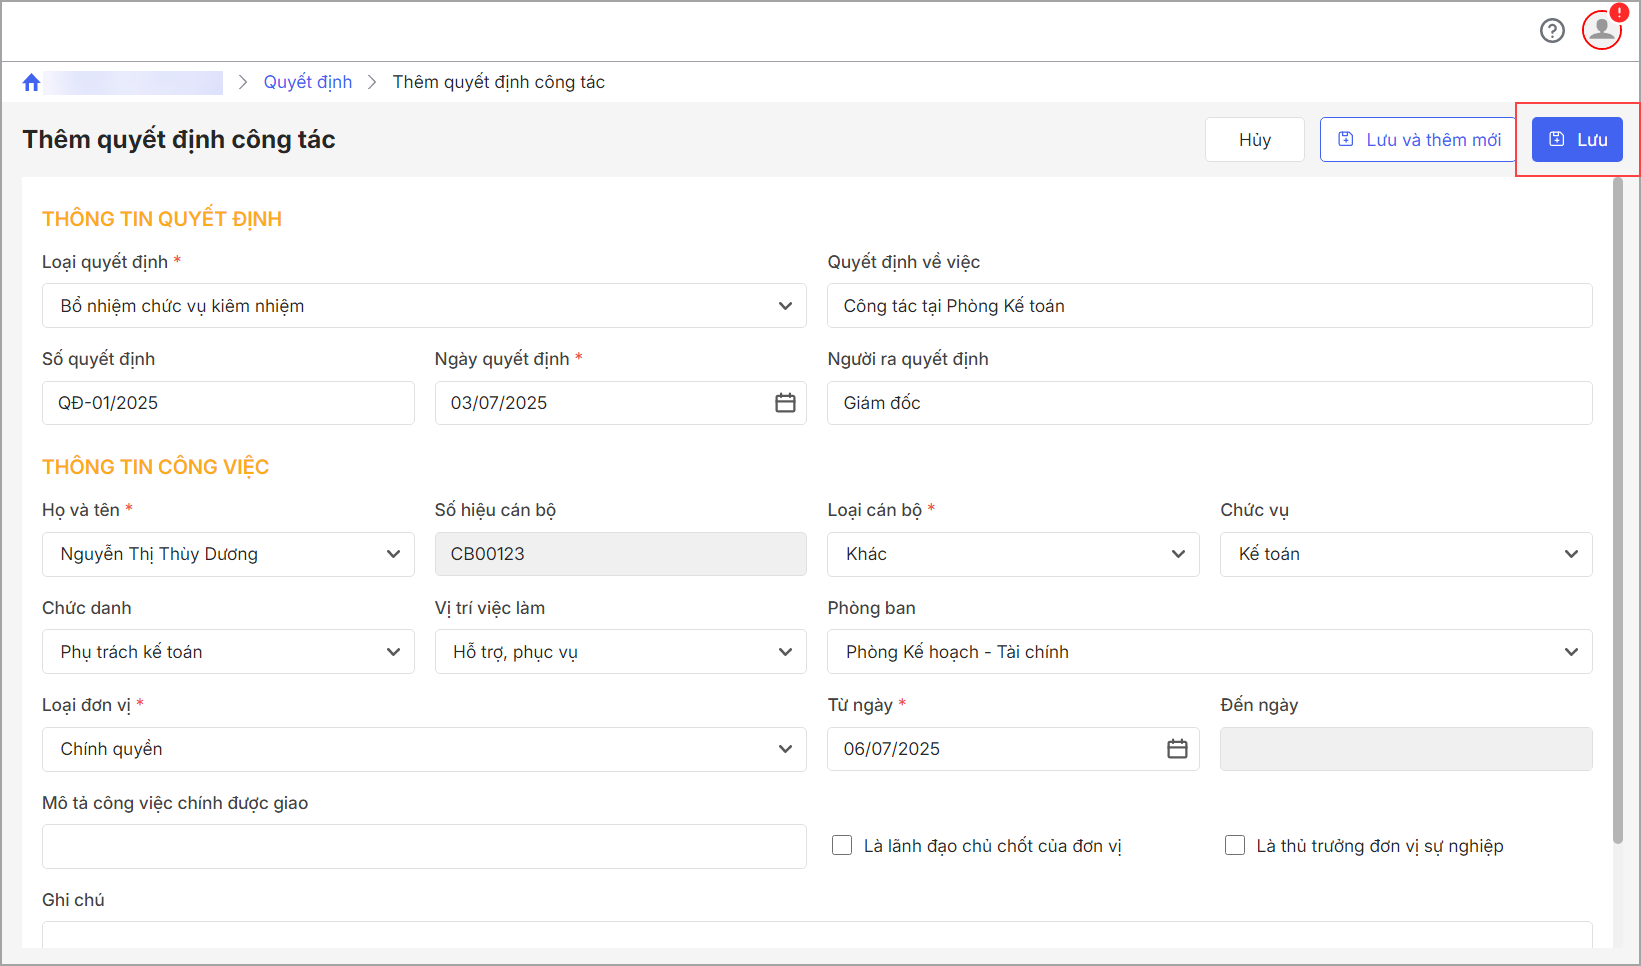The height and width of the screenshot is (966, 1641).
Task: Open the user profile avatar
Action: (1601, 30)
